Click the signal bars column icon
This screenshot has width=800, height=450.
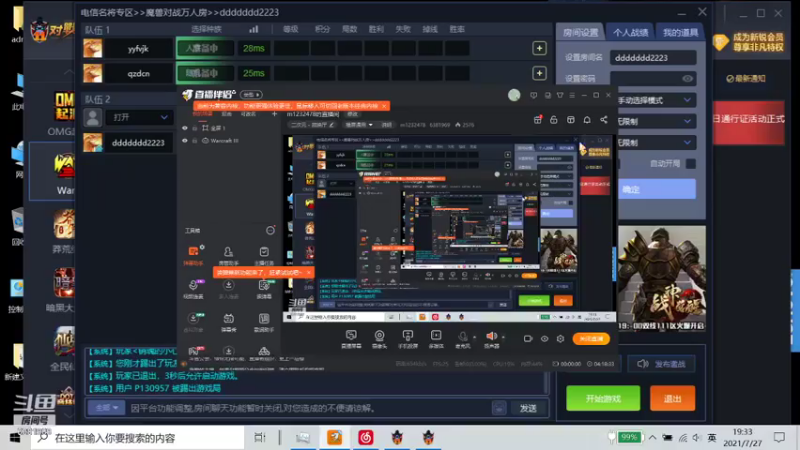(254, 29)
